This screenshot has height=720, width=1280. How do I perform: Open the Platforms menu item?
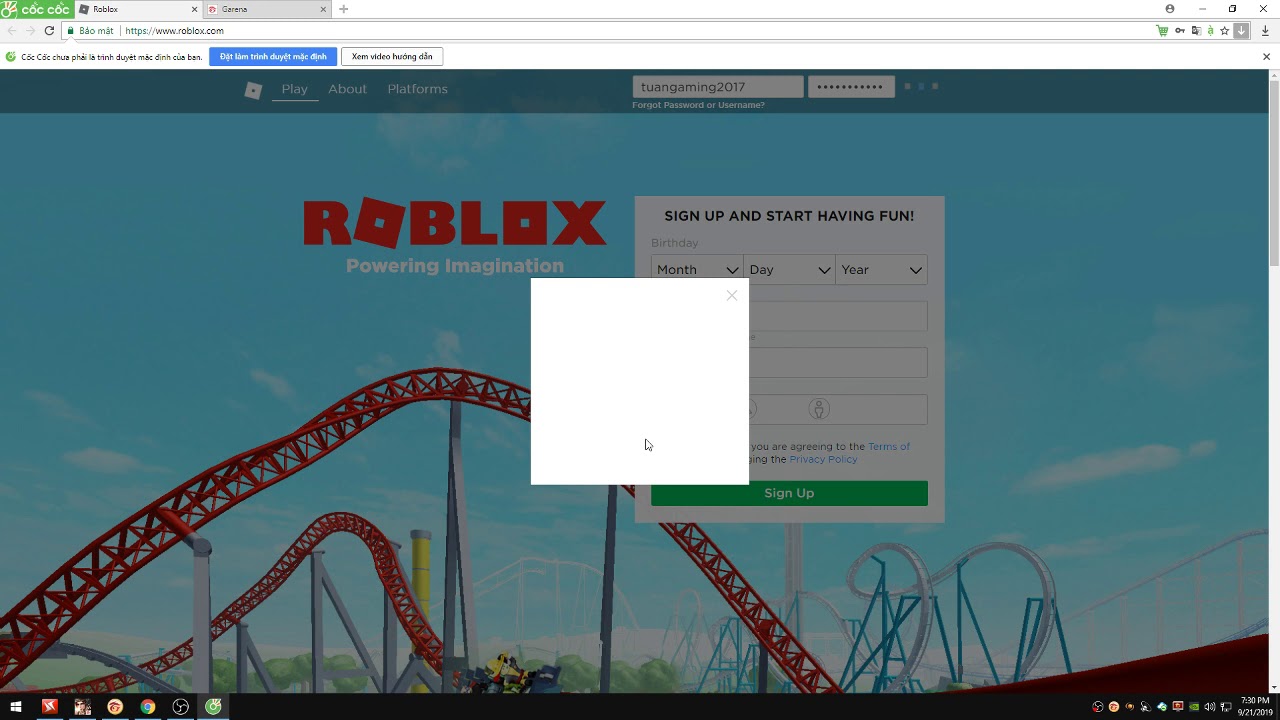[417, 89]
